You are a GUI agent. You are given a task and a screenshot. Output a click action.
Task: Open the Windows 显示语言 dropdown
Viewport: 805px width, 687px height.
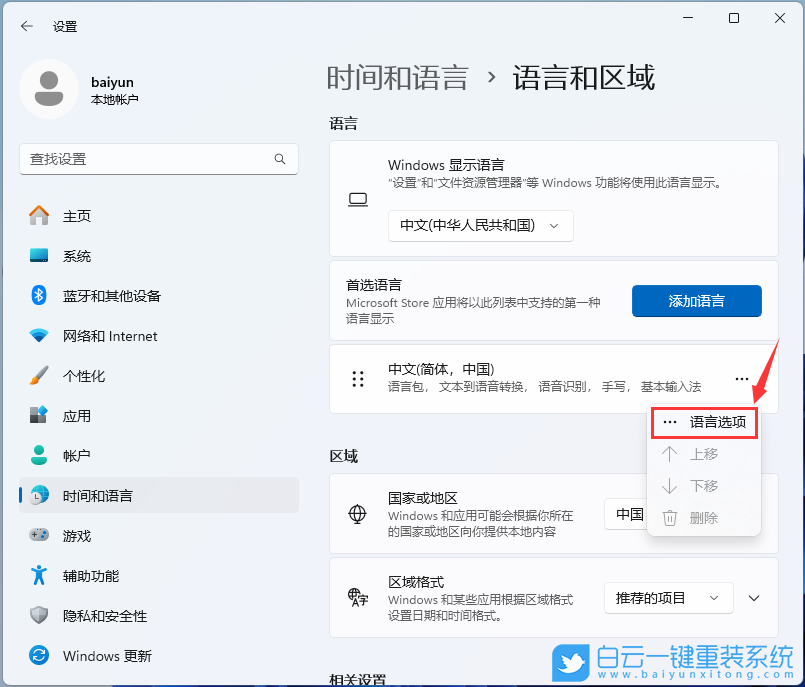[x=480, y=226]
